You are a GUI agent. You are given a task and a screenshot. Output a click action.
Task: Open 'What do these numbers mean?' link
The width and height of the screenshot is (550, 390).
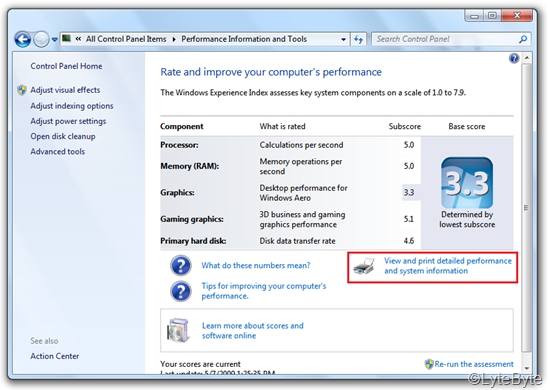256,265
